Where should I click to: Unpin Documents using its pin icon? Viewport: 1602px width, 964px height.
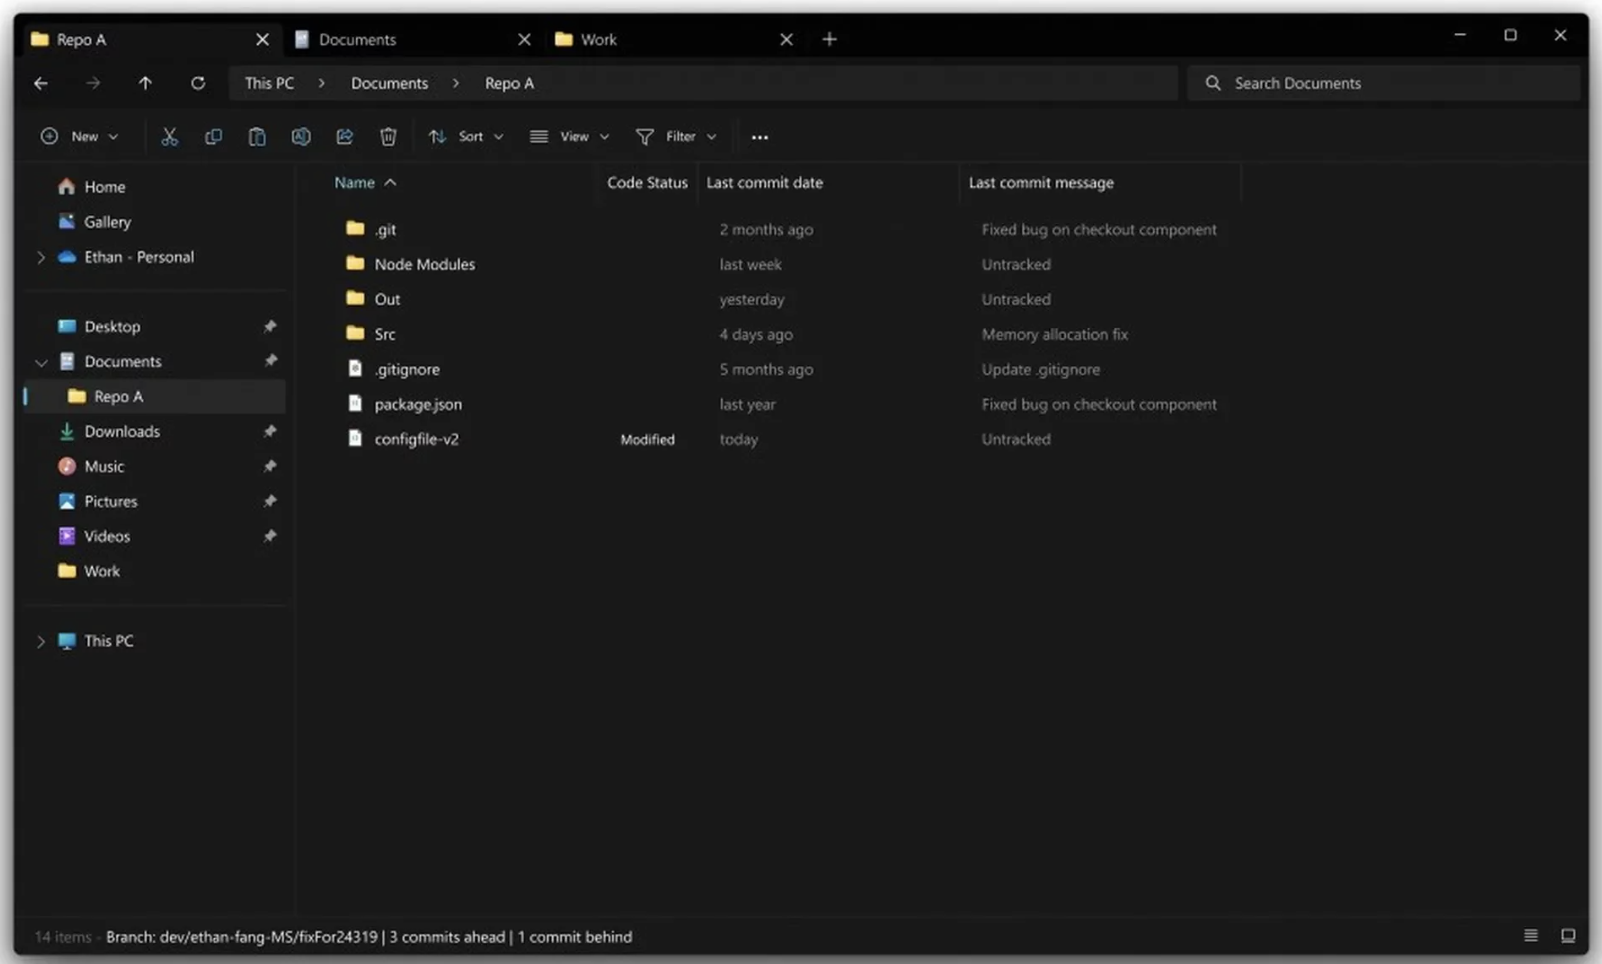[x=270, y=361]
